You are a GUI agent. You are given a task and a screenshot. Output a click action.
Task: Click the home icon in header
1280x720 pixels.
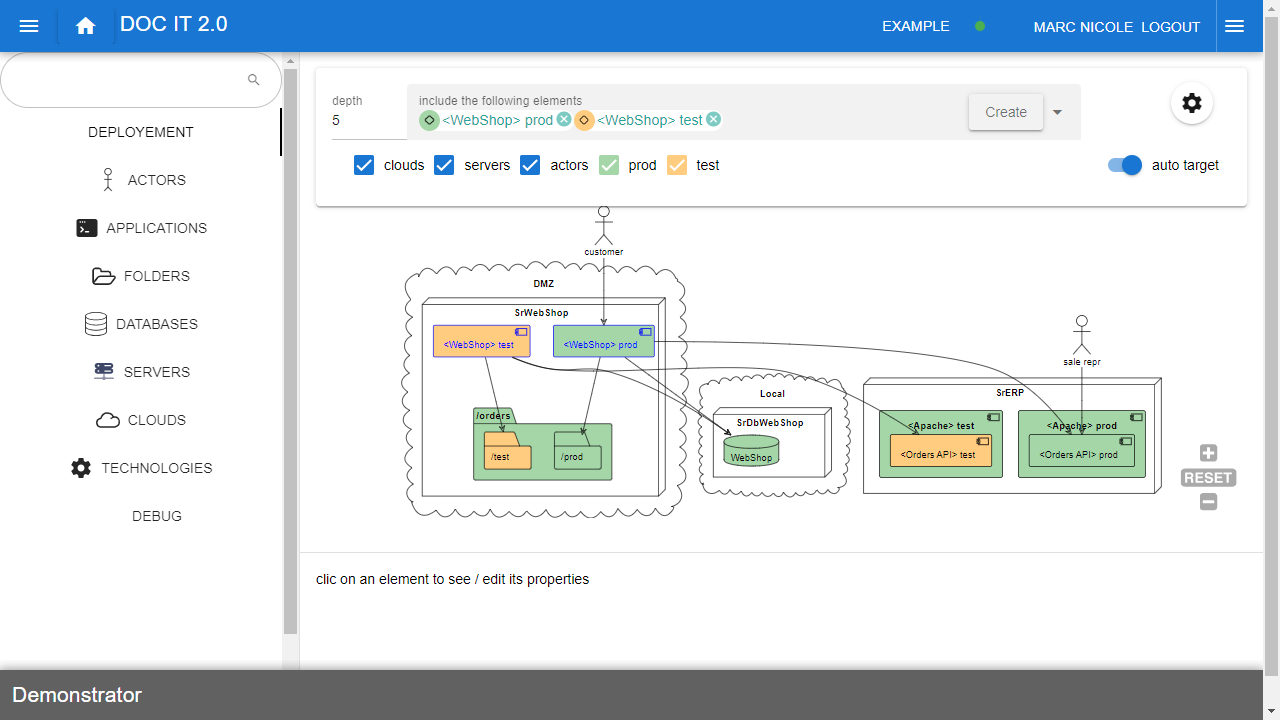(x=85, y=27)
